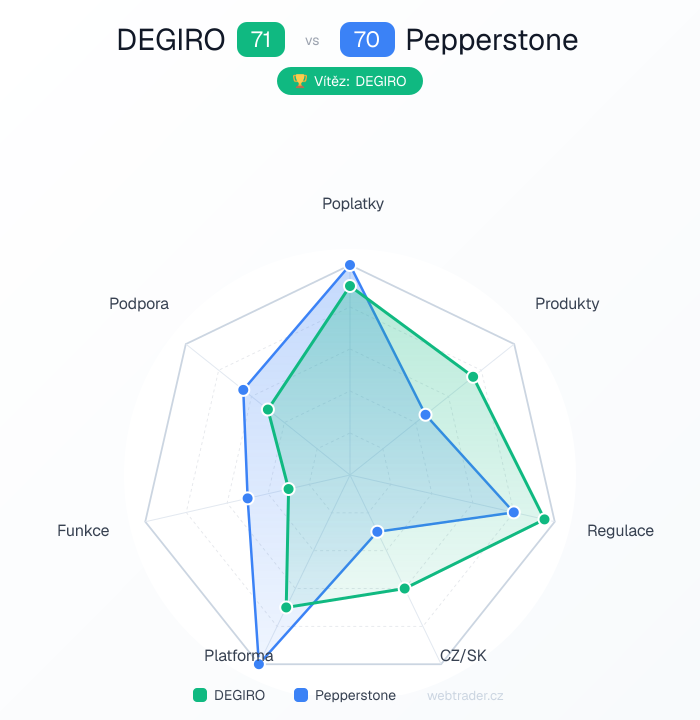Click DEGIRO's CZ/SK data point
The width and height of the screenshot is (700, 720).
point(405,588)
